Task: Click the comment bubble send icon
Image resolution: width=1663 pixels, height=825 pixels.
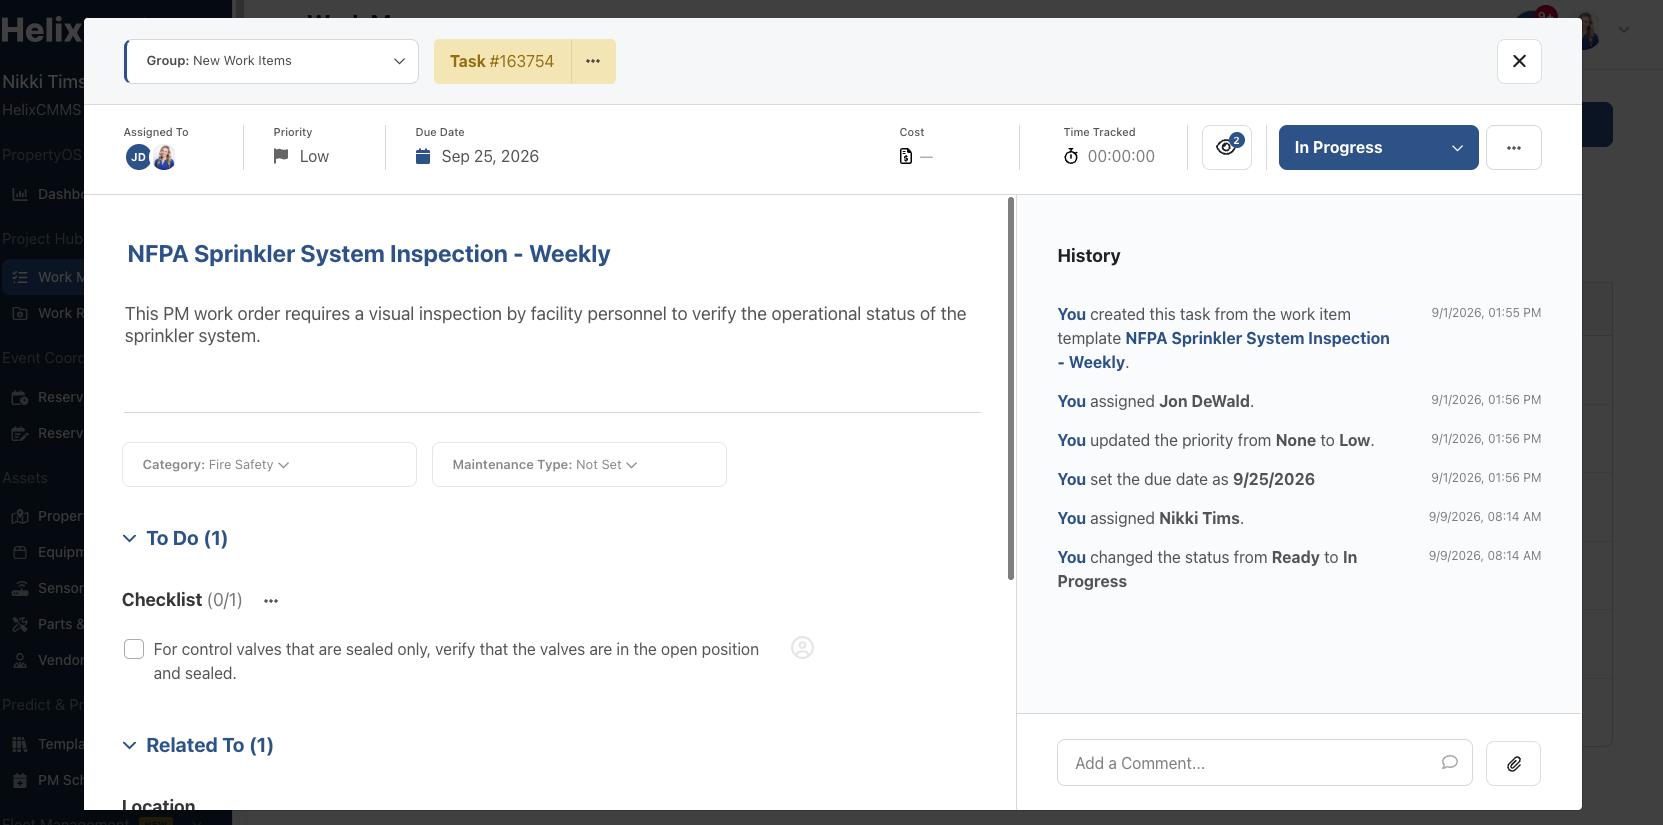Action: tap(1449, 763)
